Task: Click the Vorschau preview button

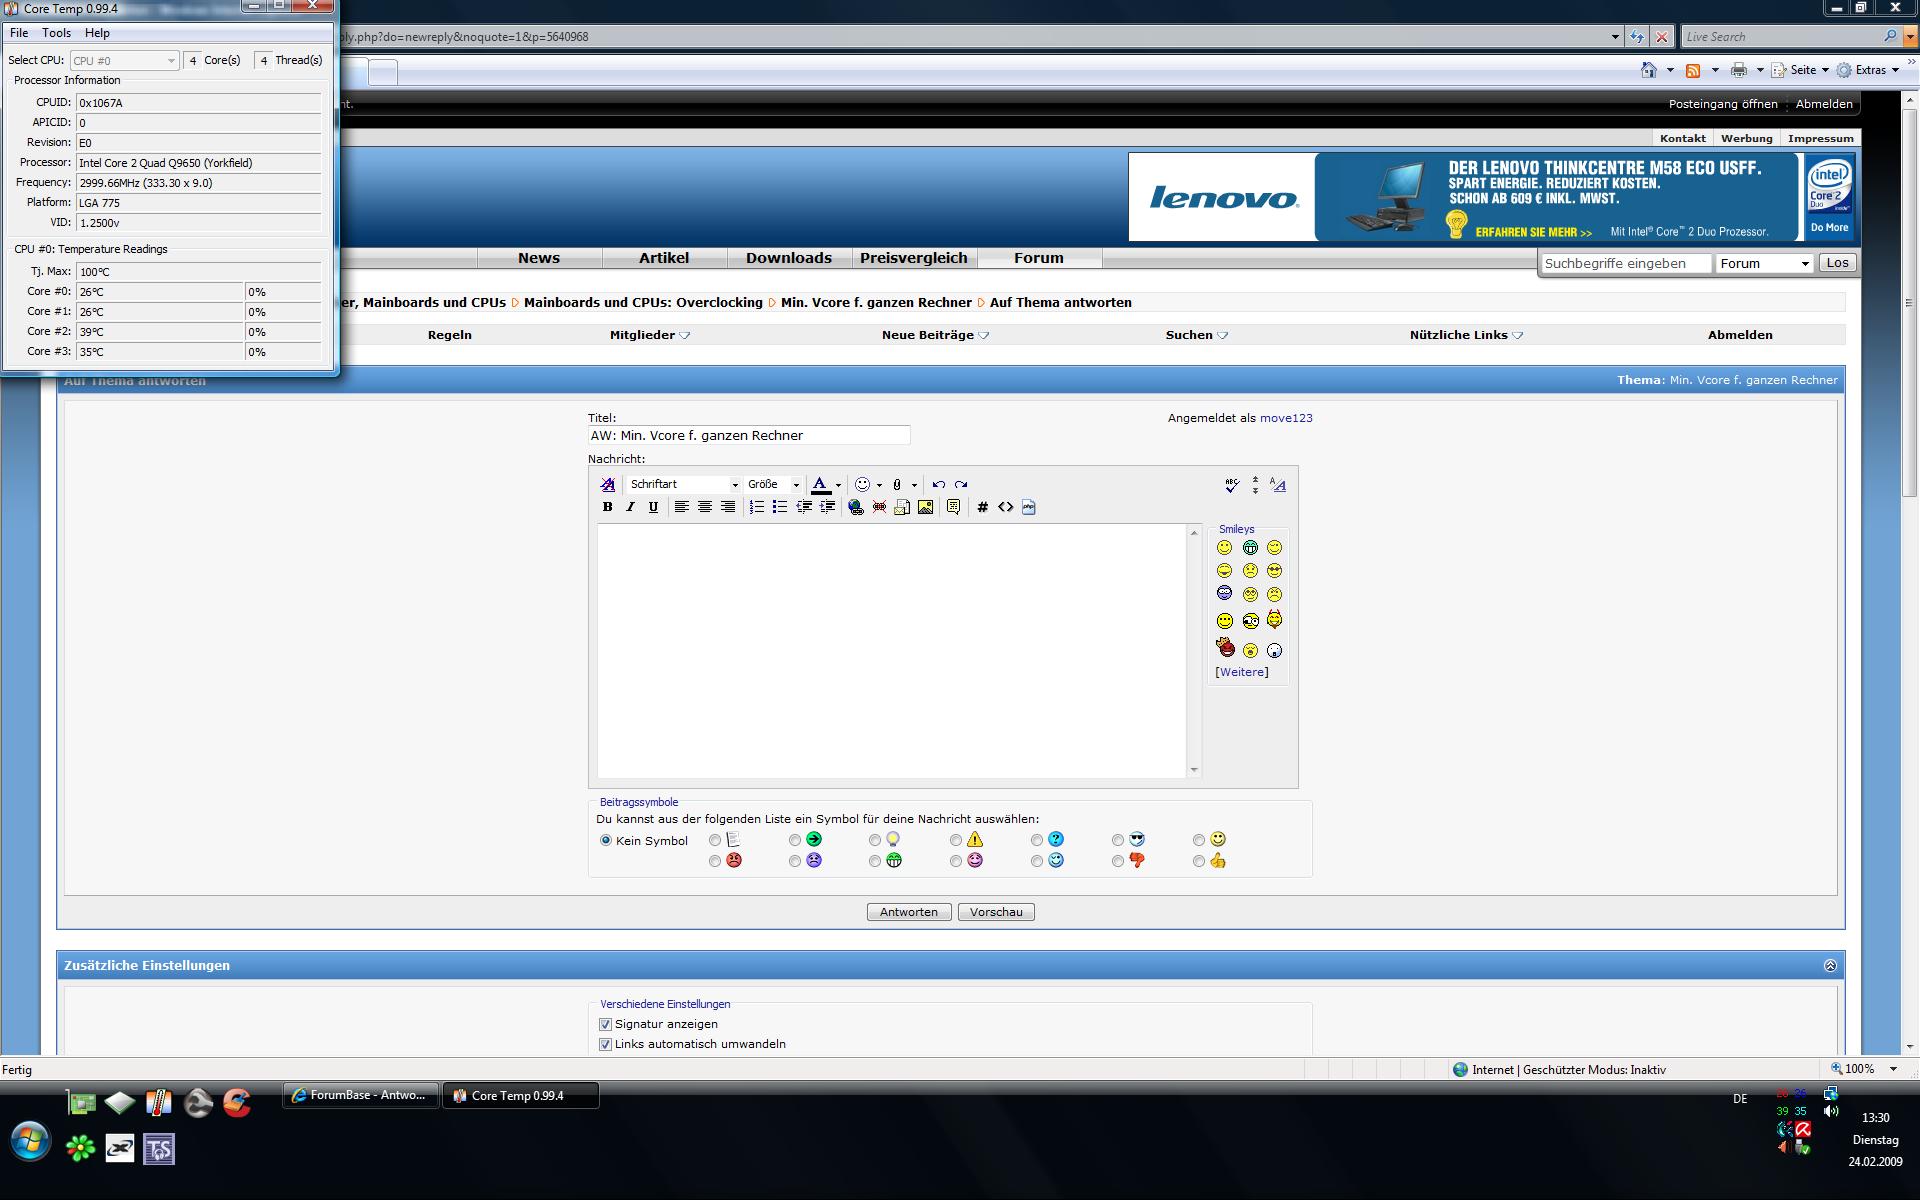Action: pos(996,912)
